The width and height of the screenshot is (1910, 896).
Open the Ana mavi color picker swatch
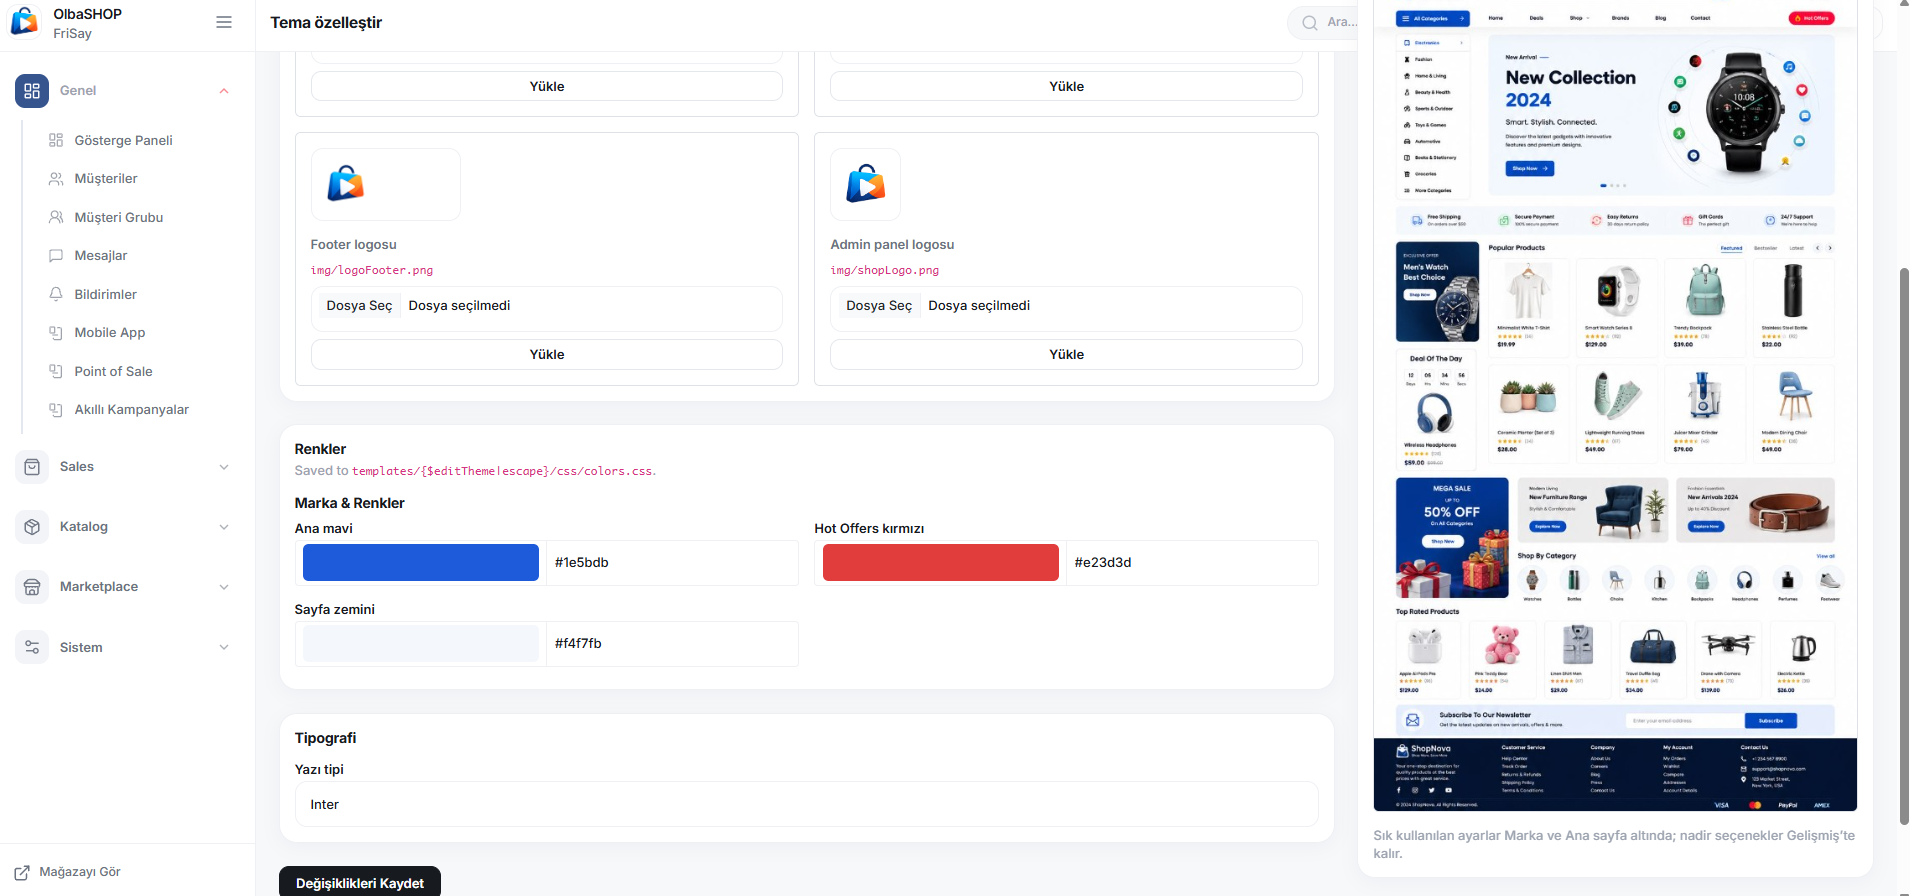pyautogui.click(x=421, y=563)
